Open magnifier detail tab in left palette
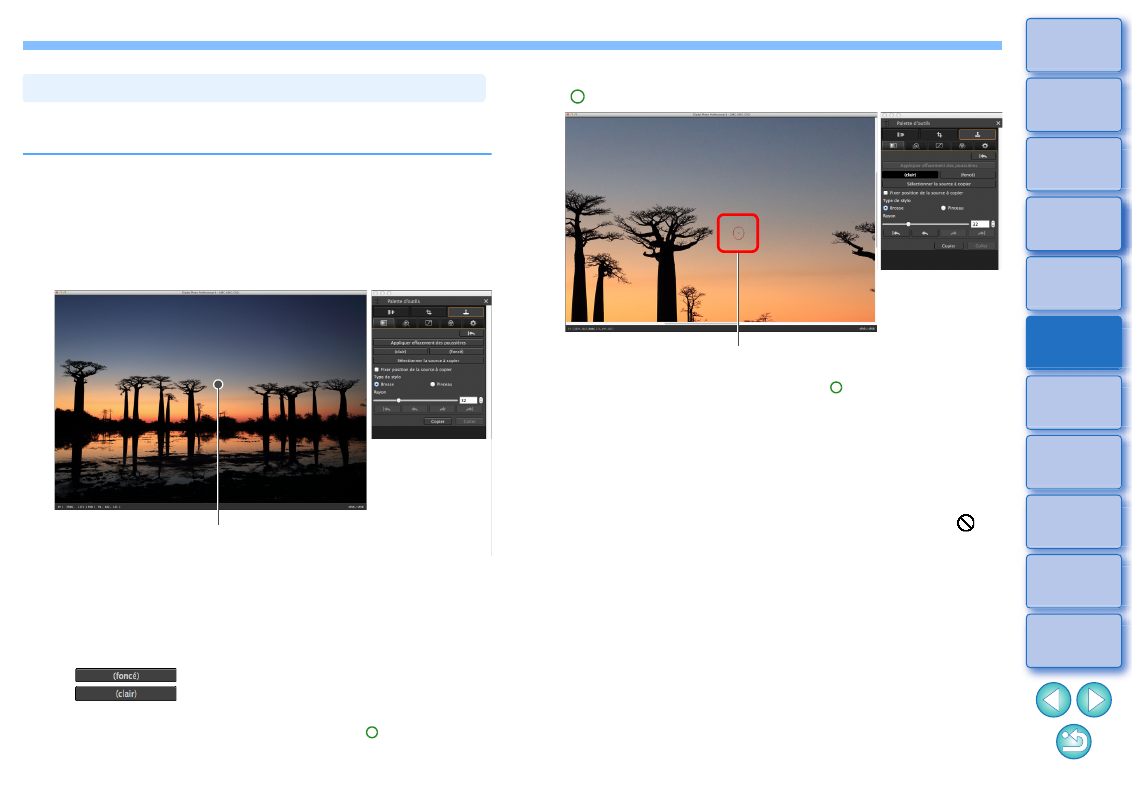This screenshot has height=800, width=1132. (406, 323)
